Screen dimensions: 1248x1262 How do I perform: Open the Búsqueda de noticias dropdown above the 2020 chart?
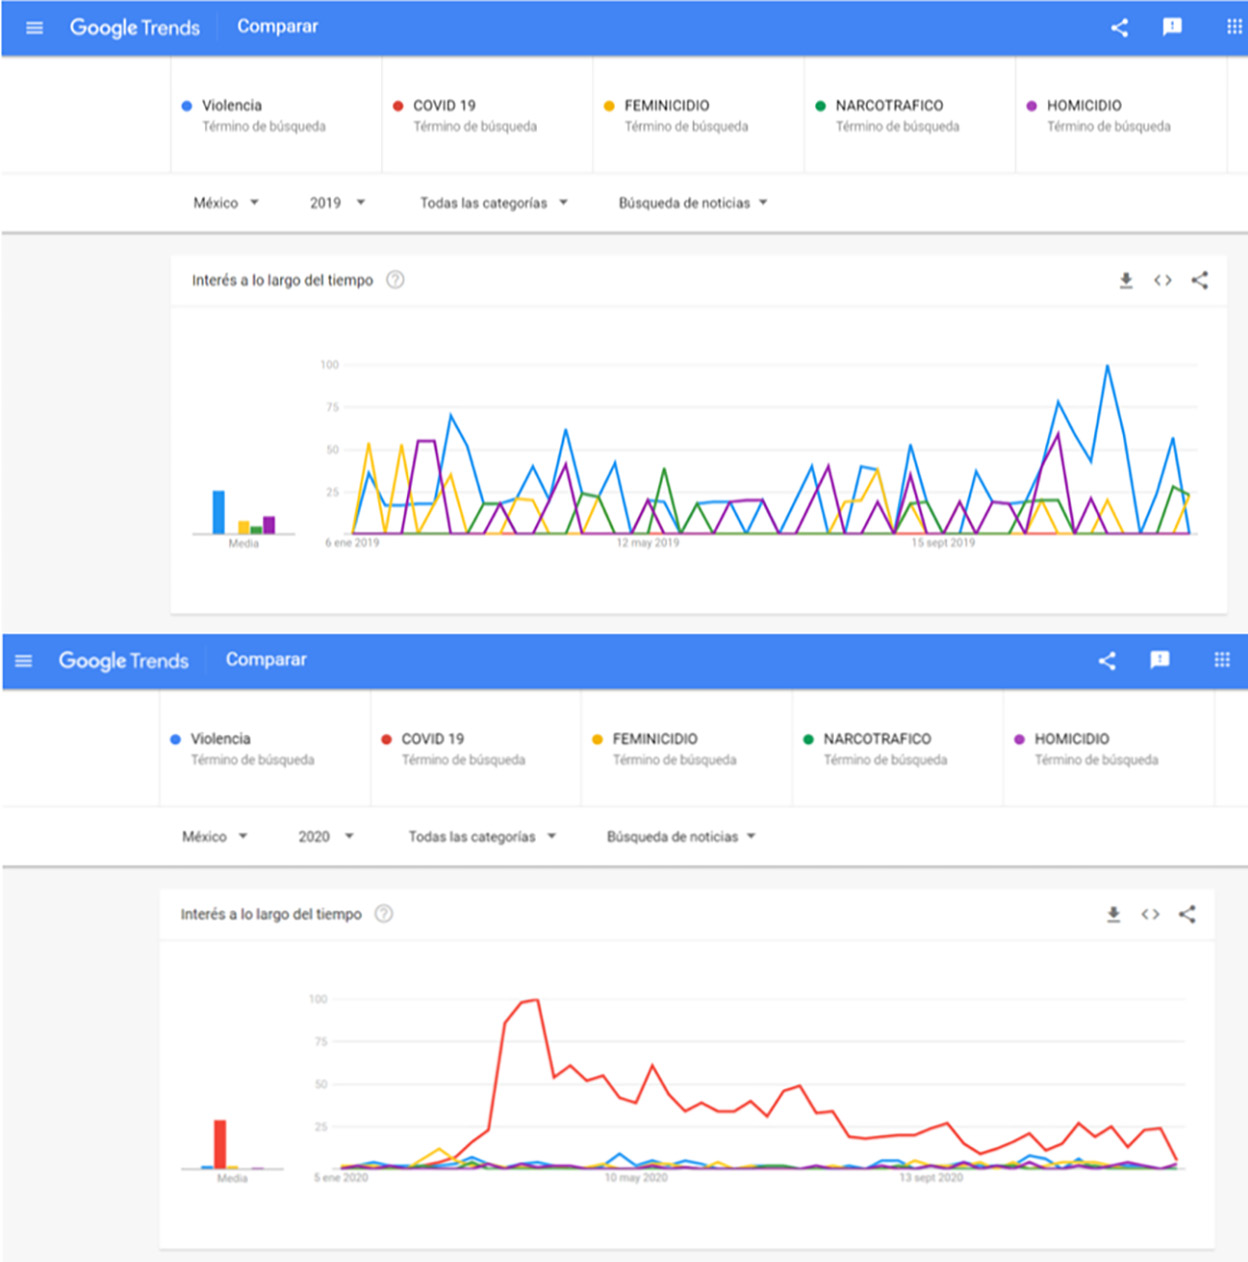681,837
